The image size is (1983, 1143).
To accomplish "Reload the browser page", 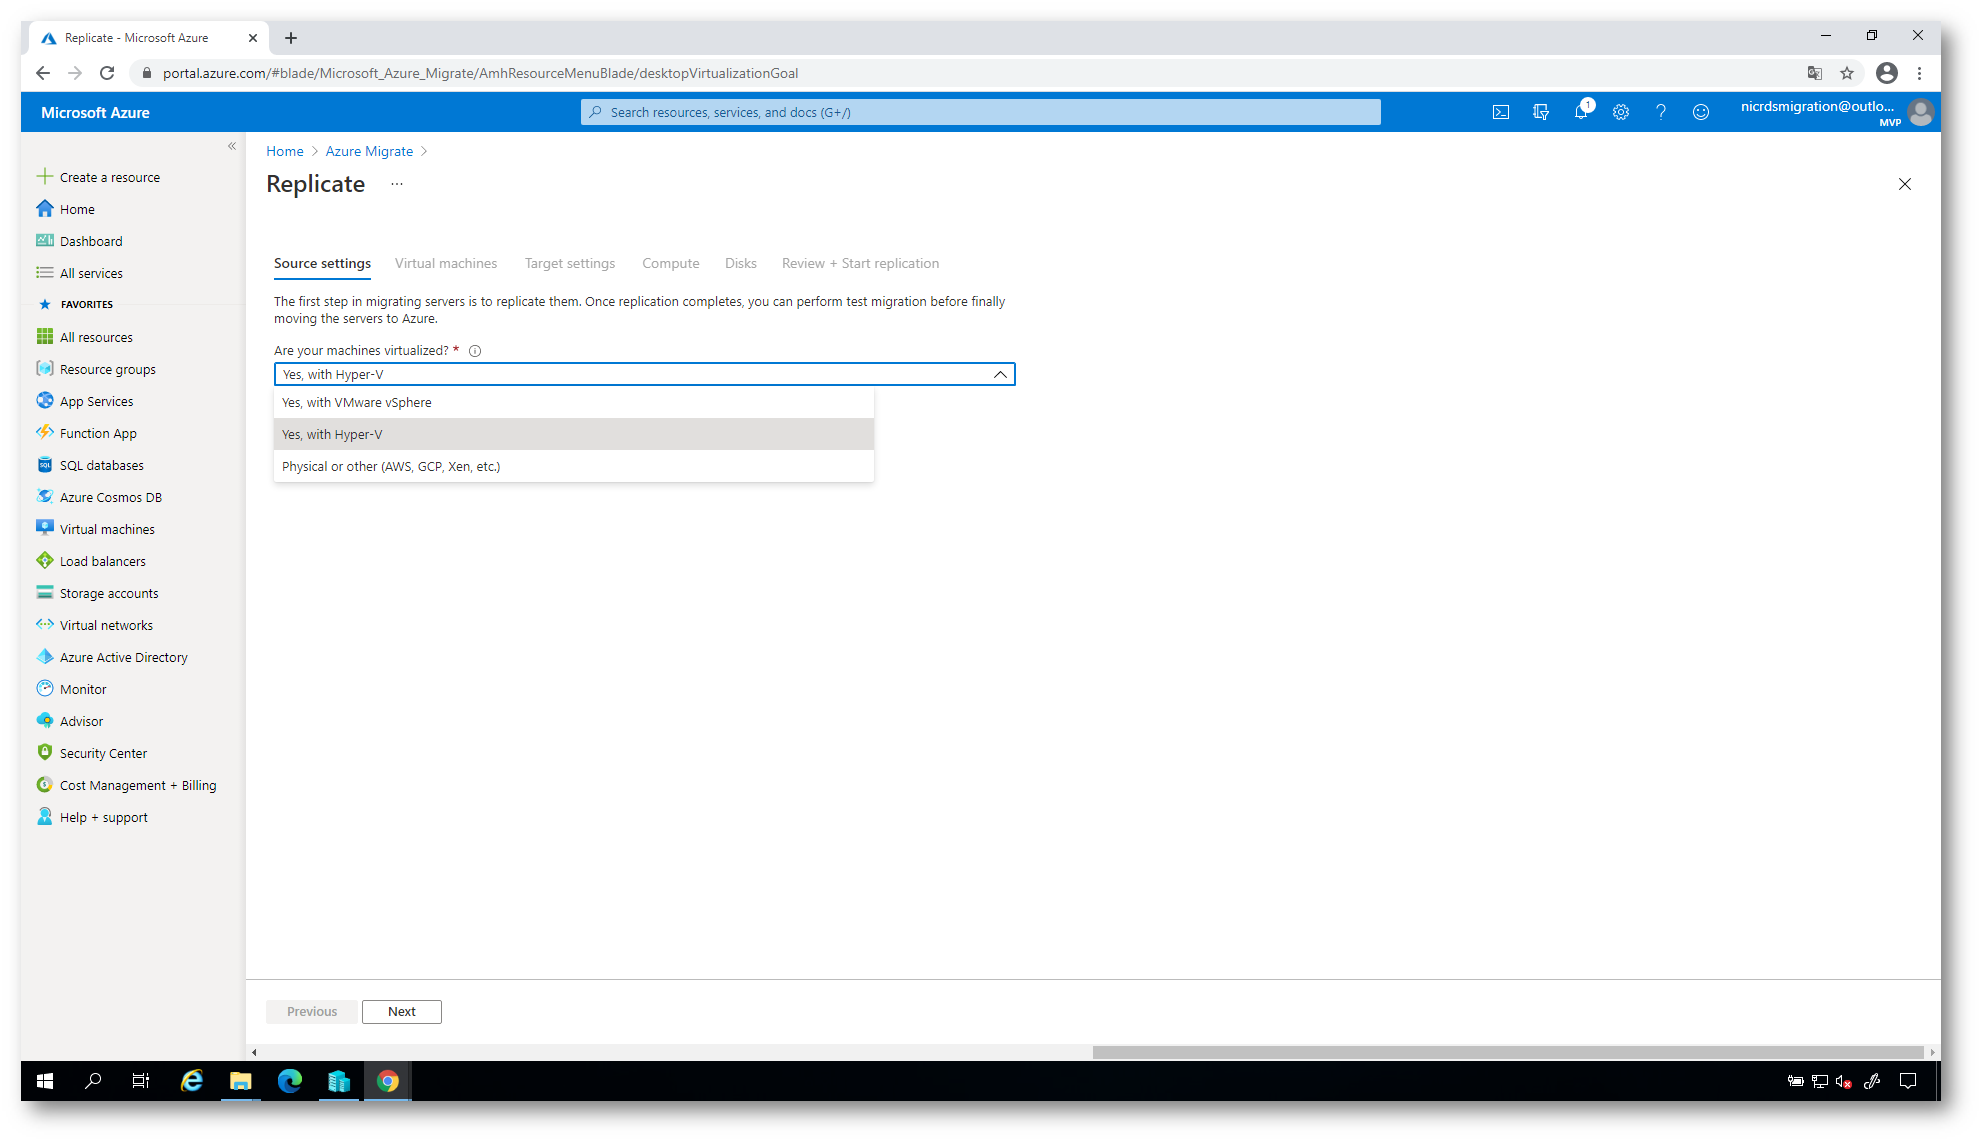I will tap(107, 73).
